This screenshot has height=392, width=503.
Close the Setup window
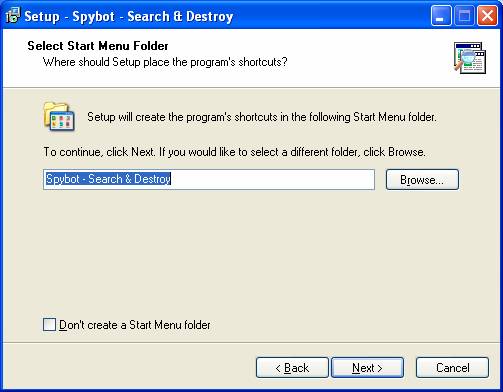coord(487,16)
